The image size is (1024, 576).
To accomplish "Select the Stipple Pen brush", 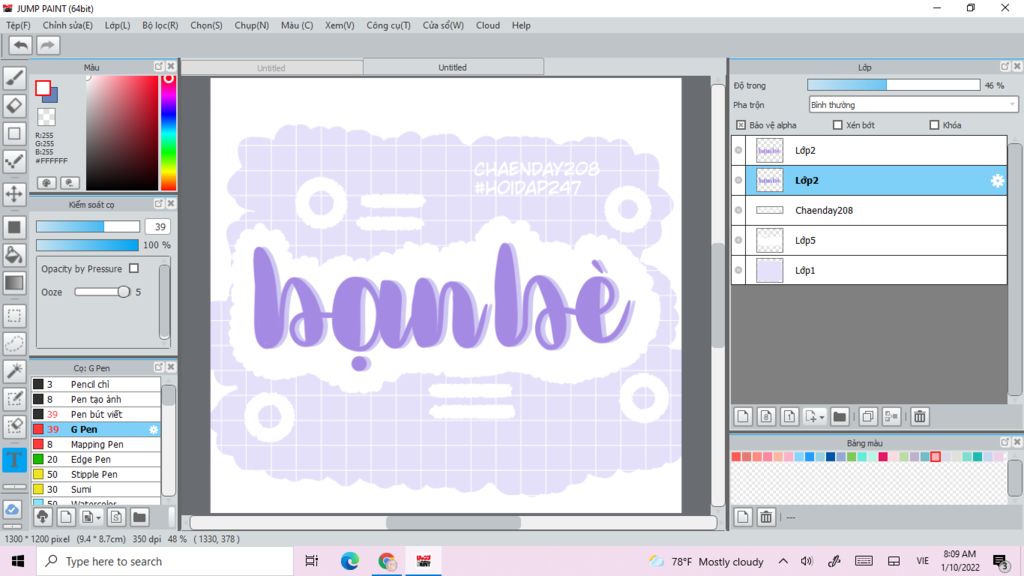I will (x=96, y=474).
